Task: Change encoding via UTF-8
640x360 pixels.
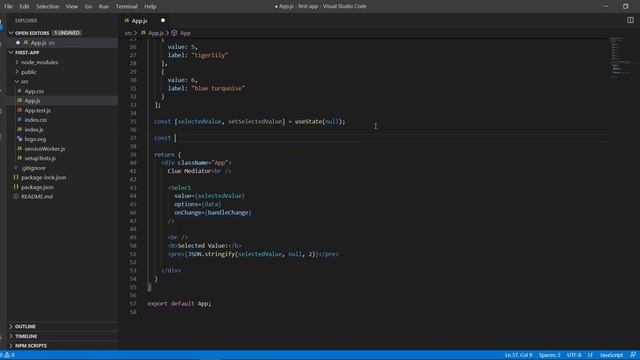Action: 574,355
